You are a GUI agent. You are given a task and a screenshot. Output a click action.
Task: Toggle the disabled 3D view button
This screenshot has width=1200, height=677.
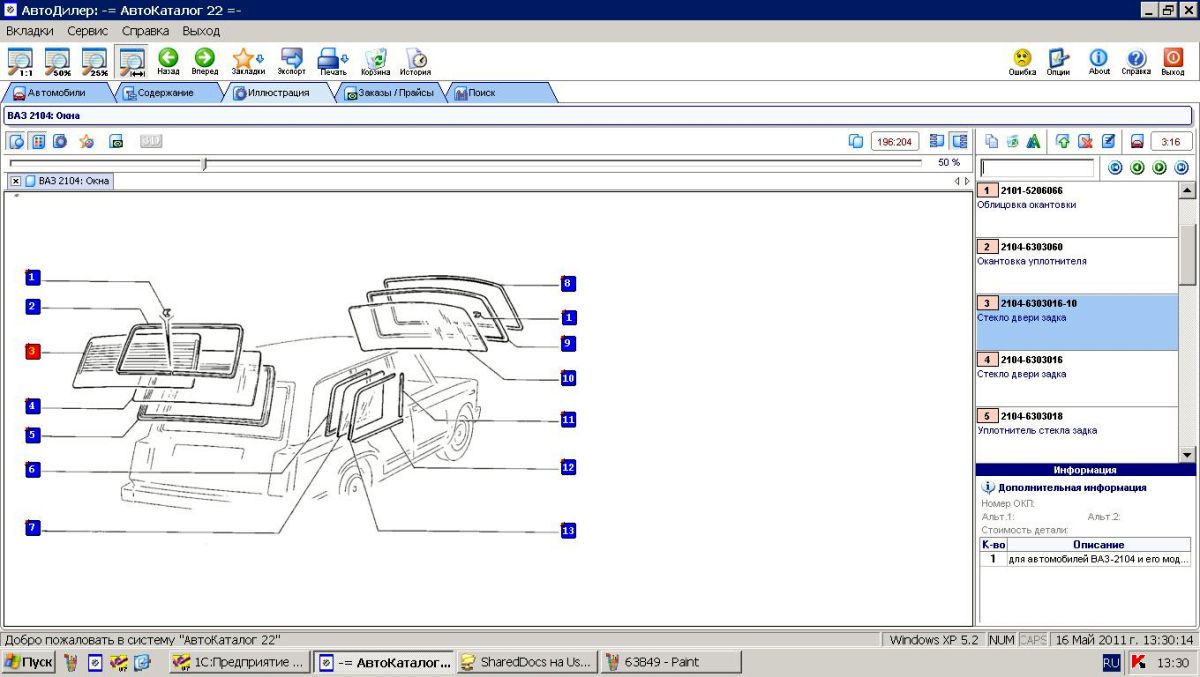[151, 141]
